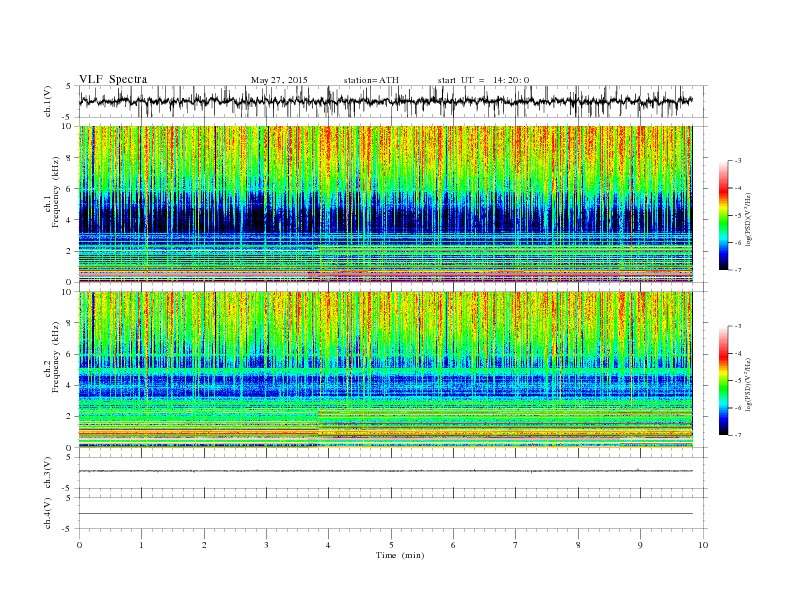Click the upper PSD color scale bar
Screen dimensions: 792x612
click(x=723, y=215)
